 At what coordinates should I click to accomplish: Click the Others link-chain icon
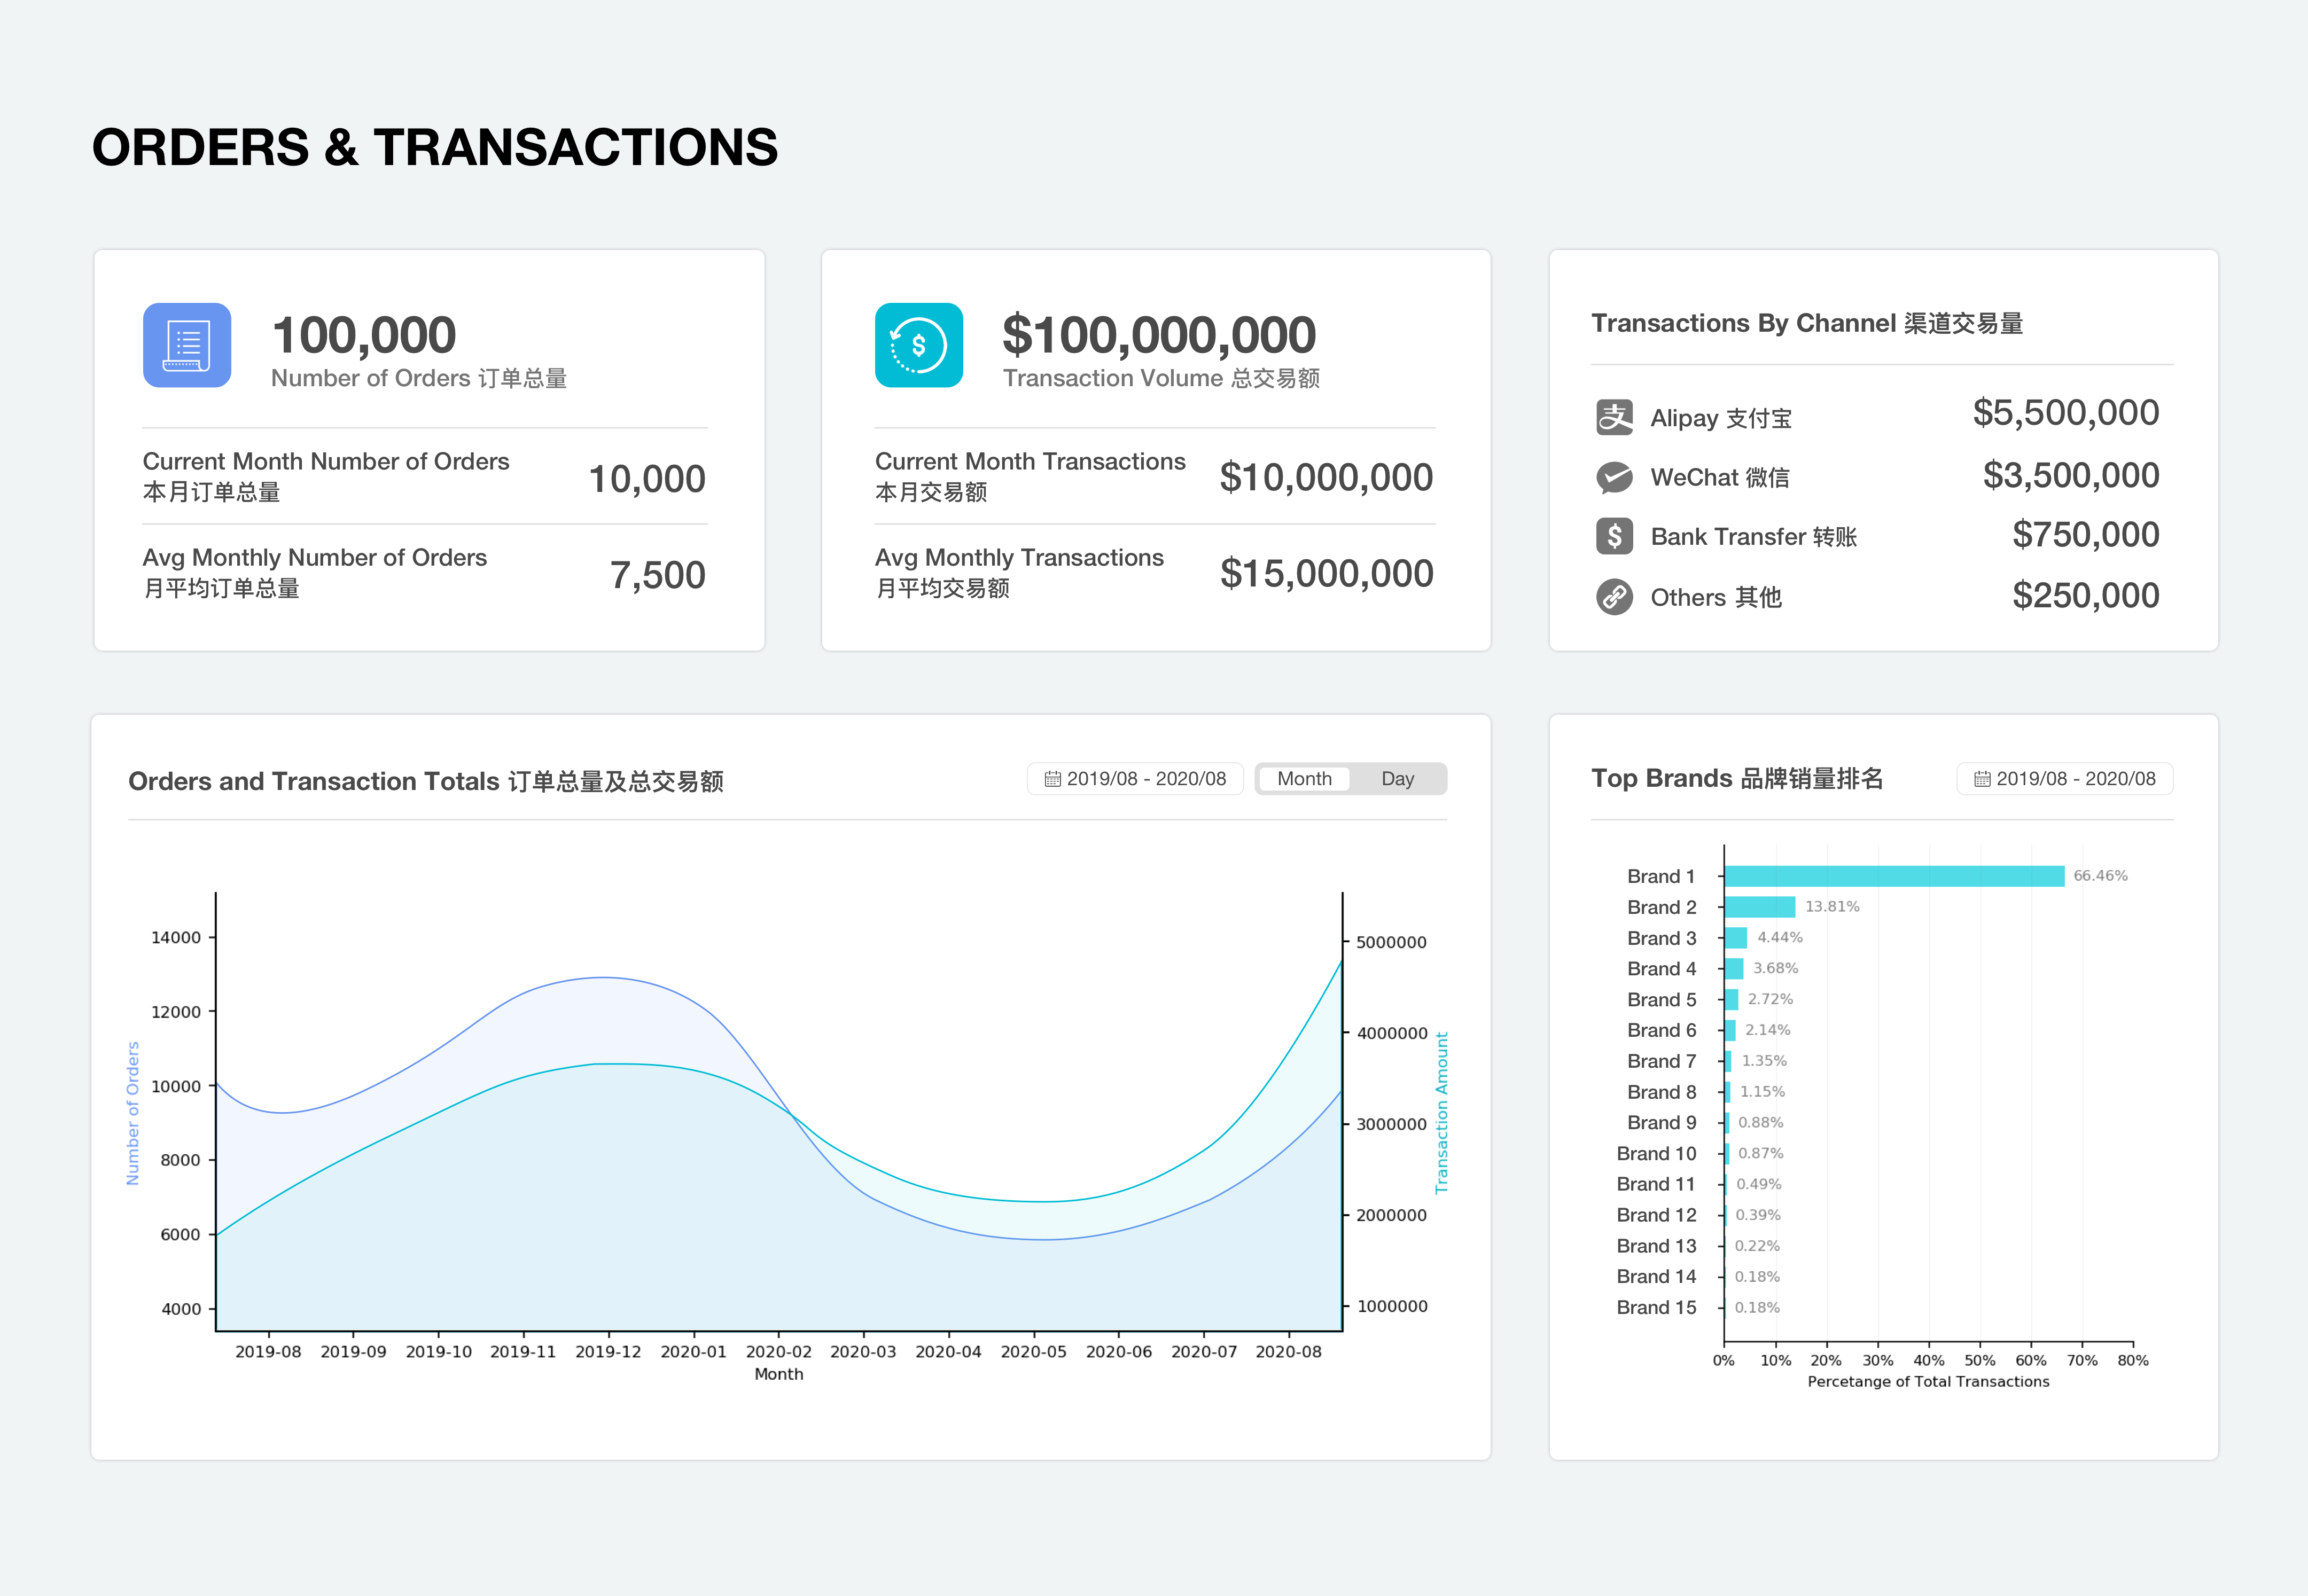1614,597
